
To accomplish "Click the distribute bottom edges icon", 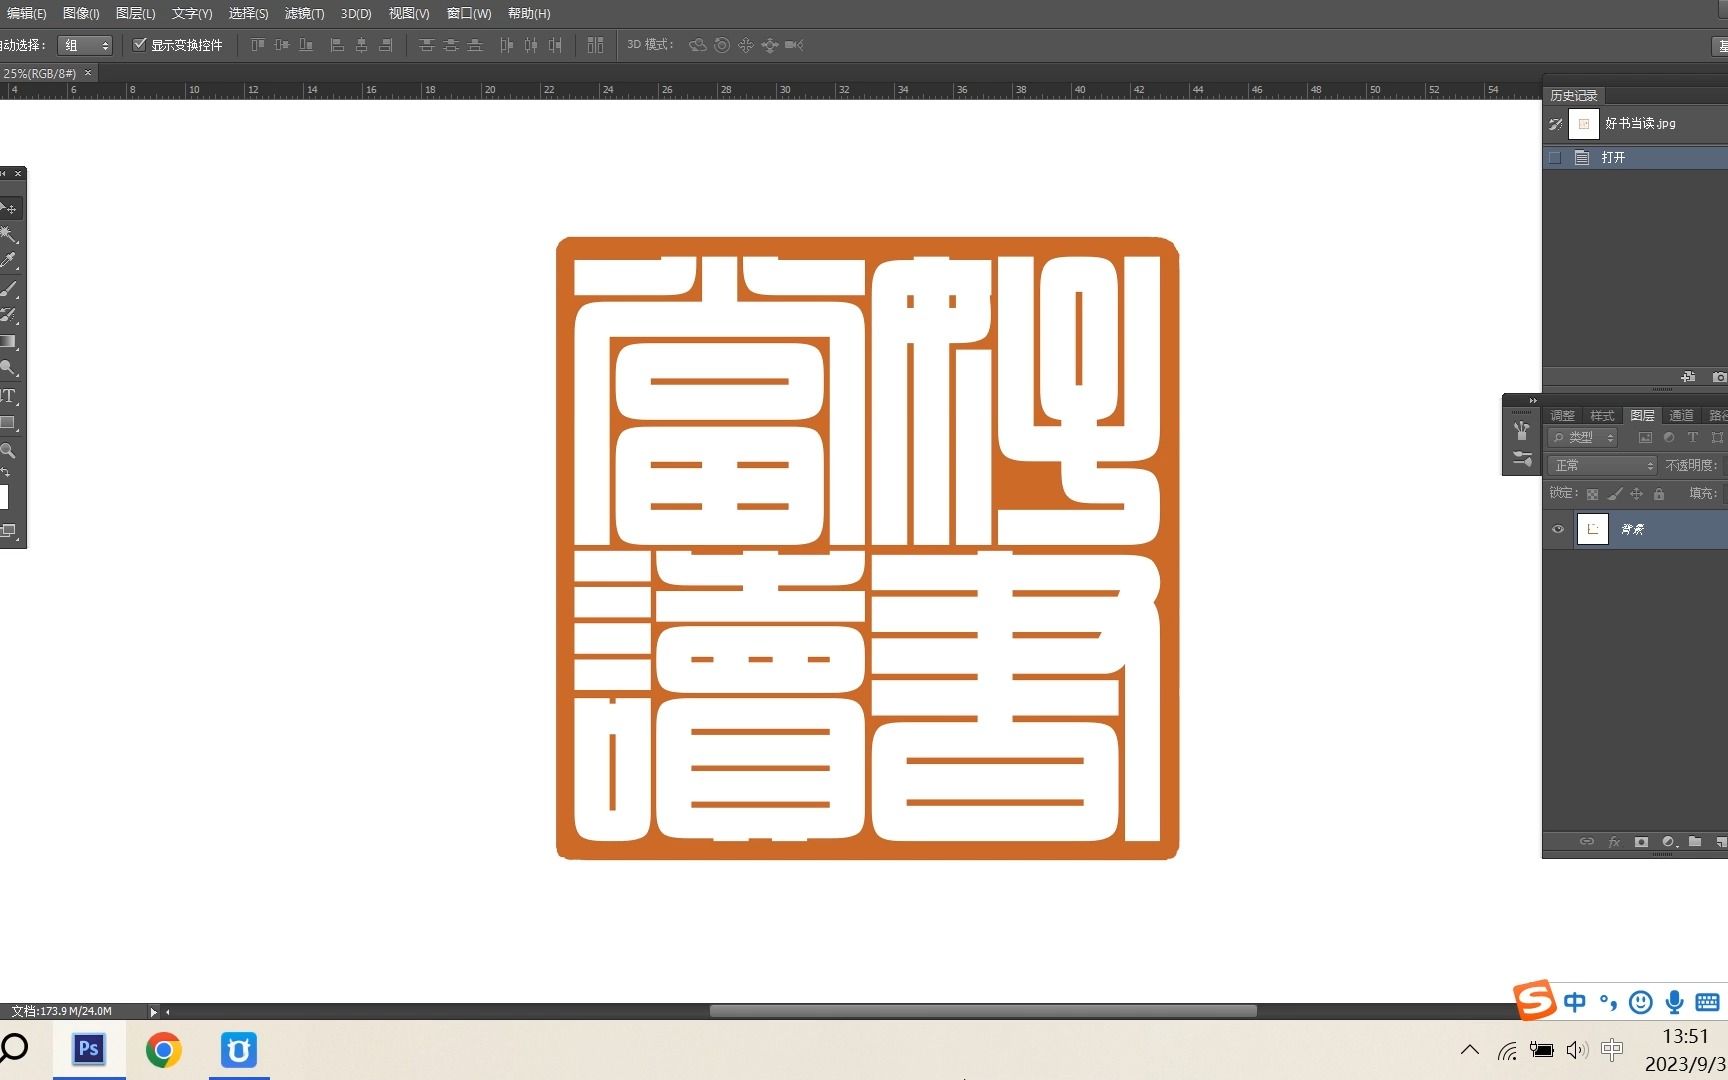I will click(x=475, y=45).
